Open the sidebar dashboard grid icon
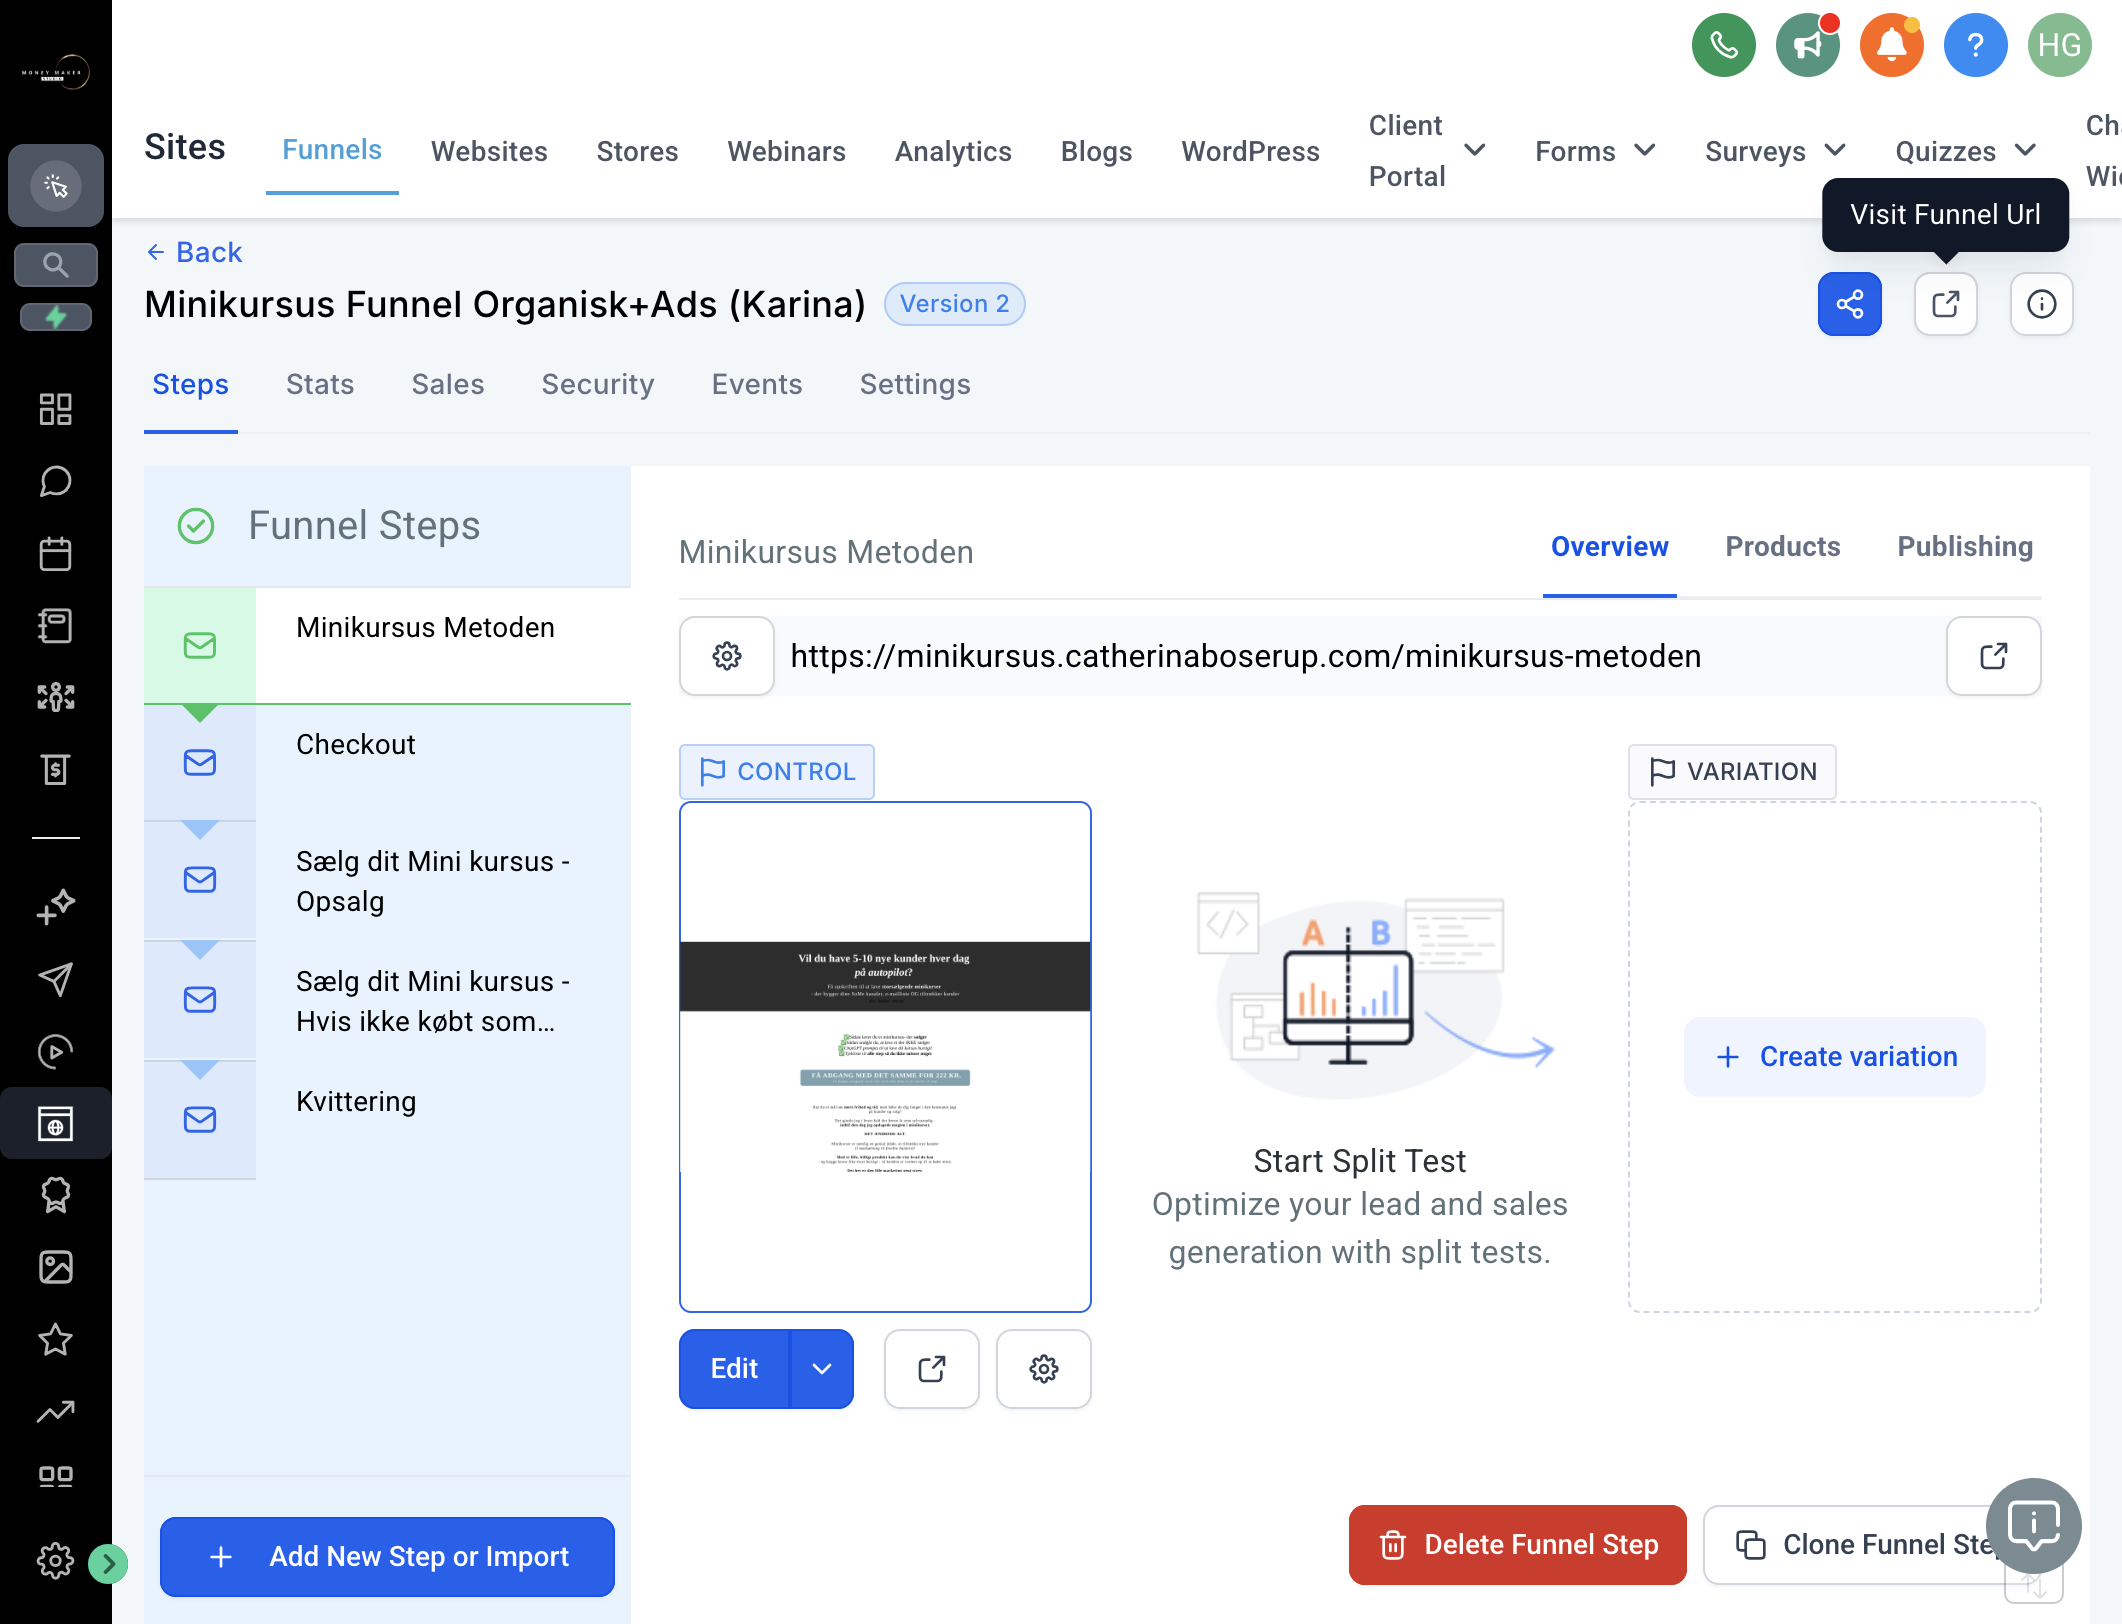2122x1624 pixels. (x=56, y=409)
